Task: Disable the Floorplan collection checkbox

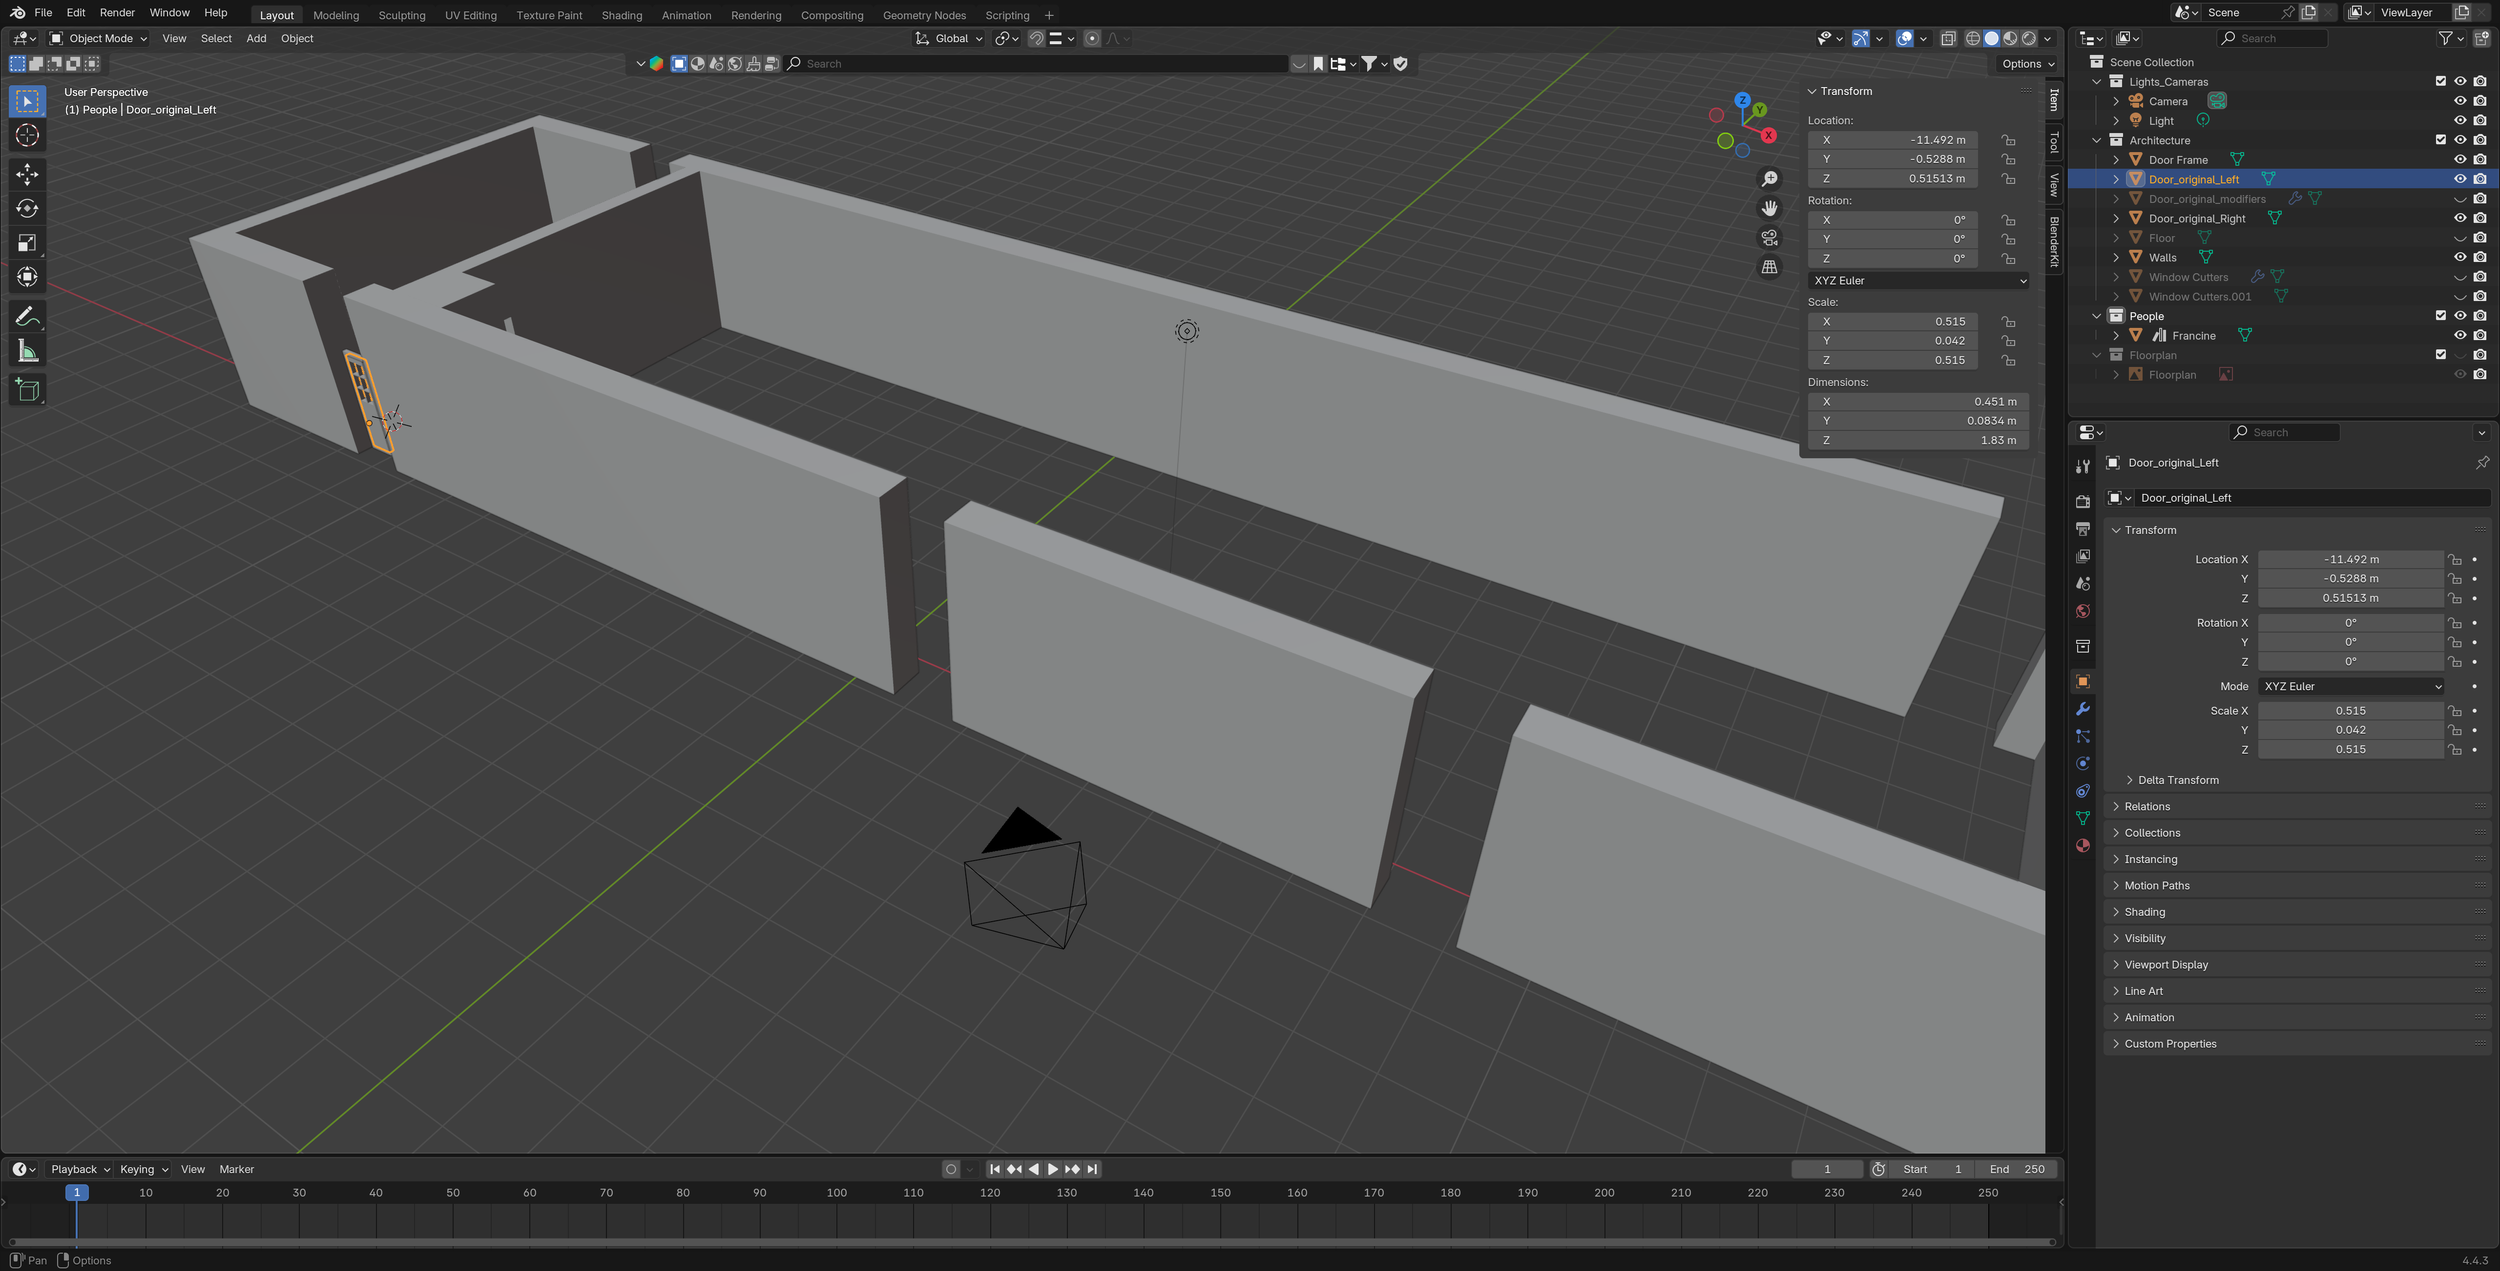Action: click(x=2441, y=354)
